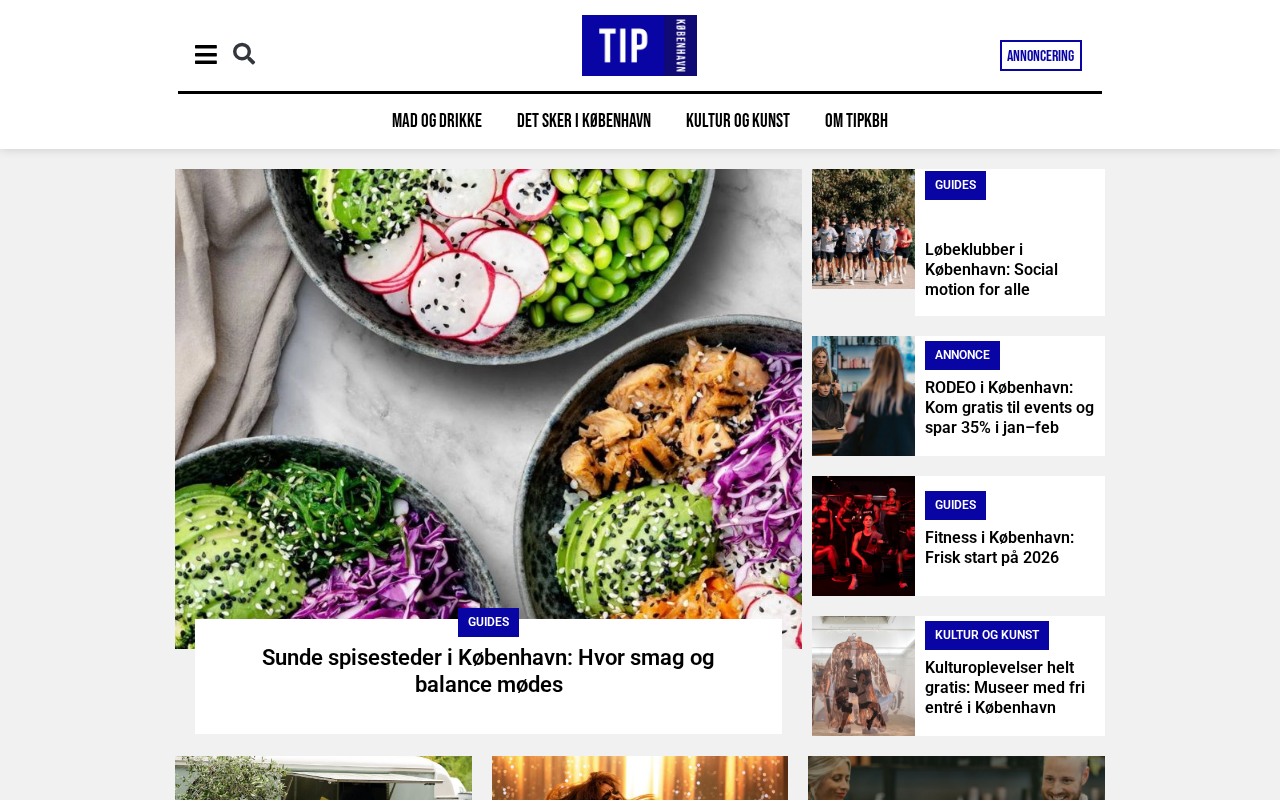Image resolution: width=1280 pixels, height=800 pixels.
Task: Open the red fitness class thumbnail
Action: point(863,536)
